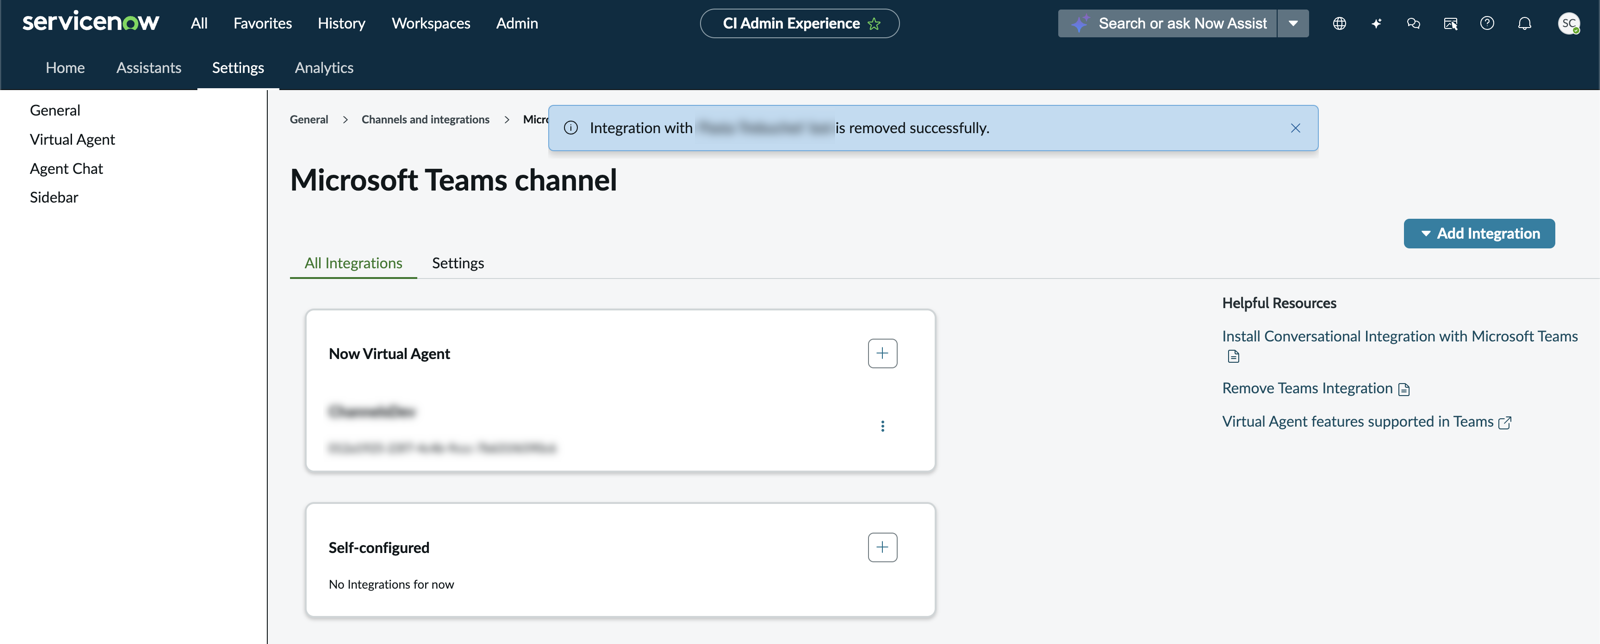Screen dimensions: 1600x644
Task: Open the help question mark icon
Action: (1487, 23)
